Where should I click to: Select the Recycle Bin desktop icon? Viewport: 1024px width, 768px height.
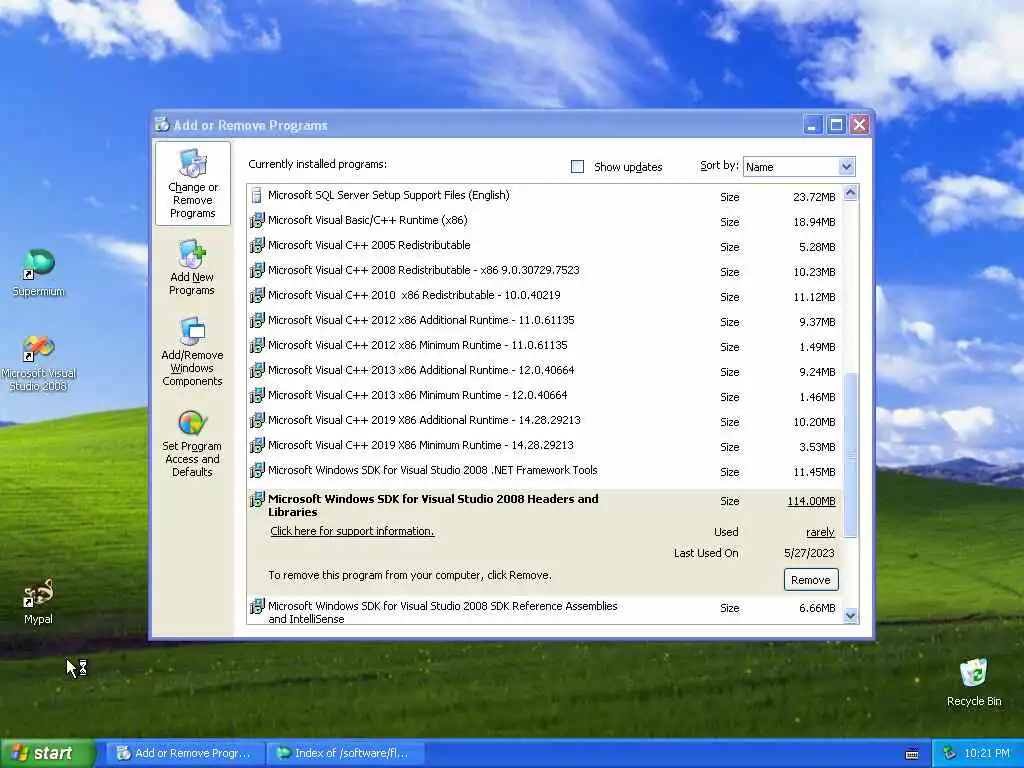point(974,682)
